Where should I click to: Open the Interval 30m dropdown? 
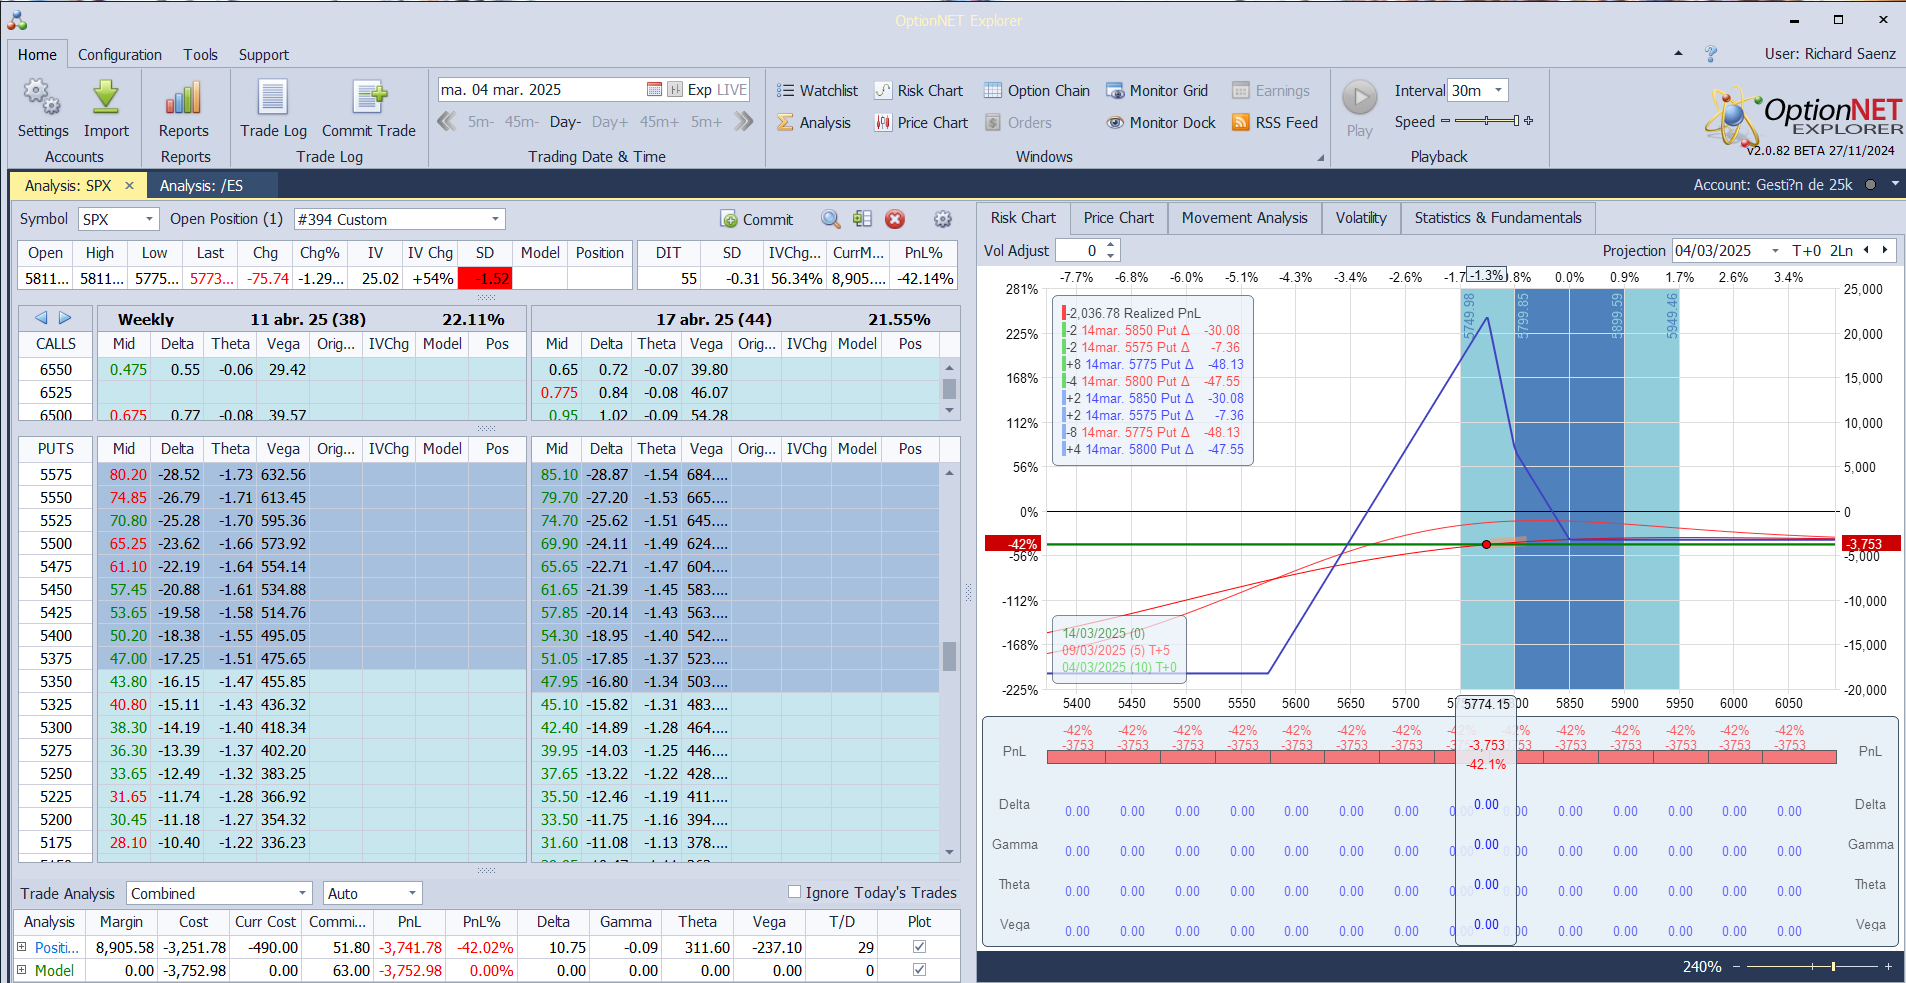coord(1498,90)
